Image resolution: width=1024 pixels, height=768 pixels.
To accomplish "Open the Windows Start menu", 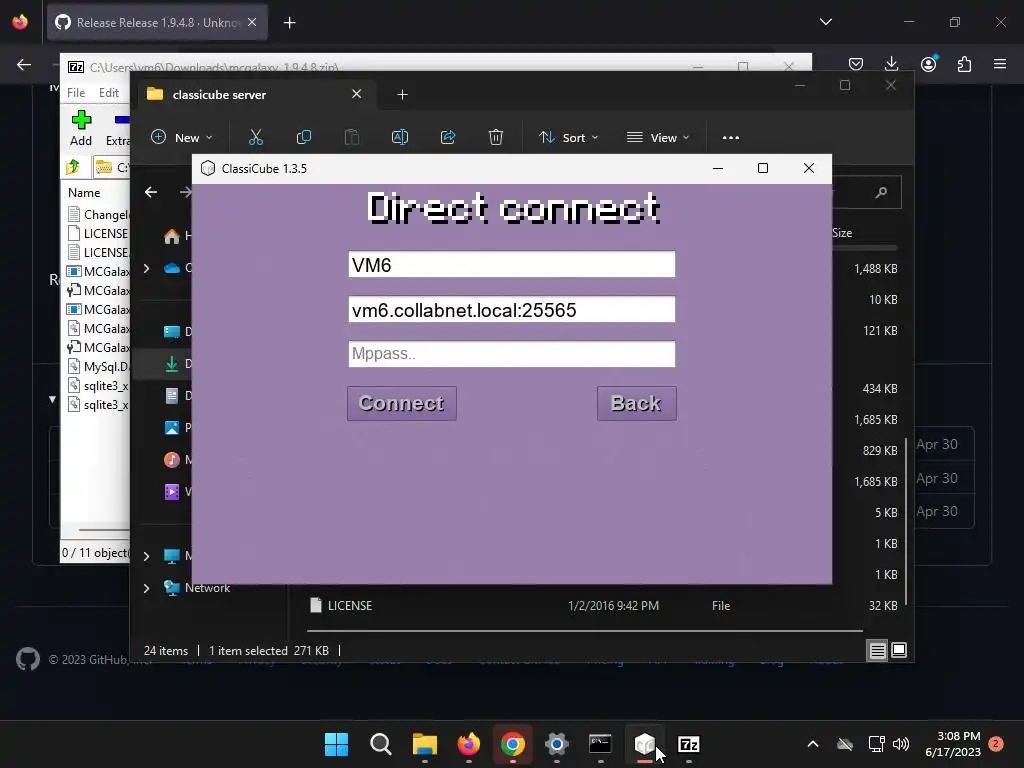I will tap(336, 744).
